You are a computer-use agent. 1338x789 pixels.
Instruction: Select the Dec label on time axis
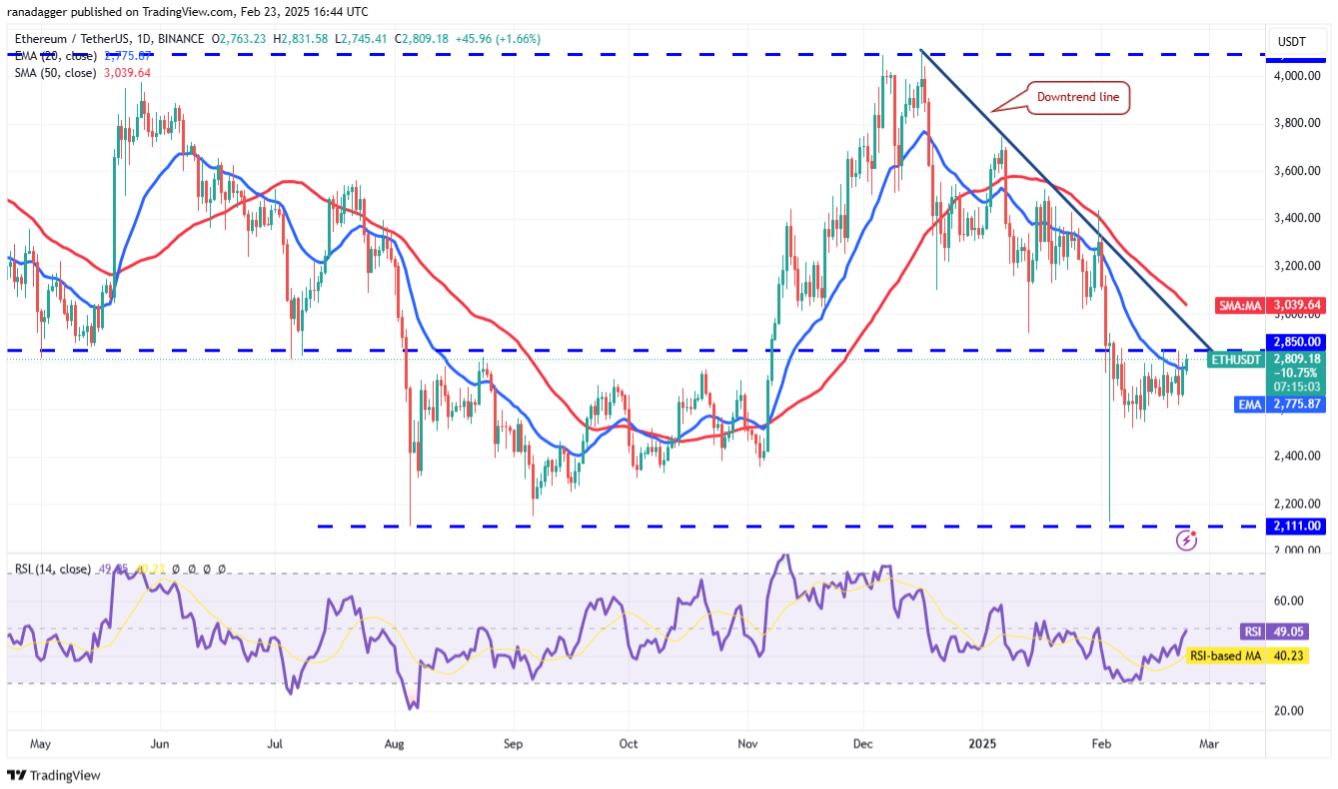click(863, 745)
